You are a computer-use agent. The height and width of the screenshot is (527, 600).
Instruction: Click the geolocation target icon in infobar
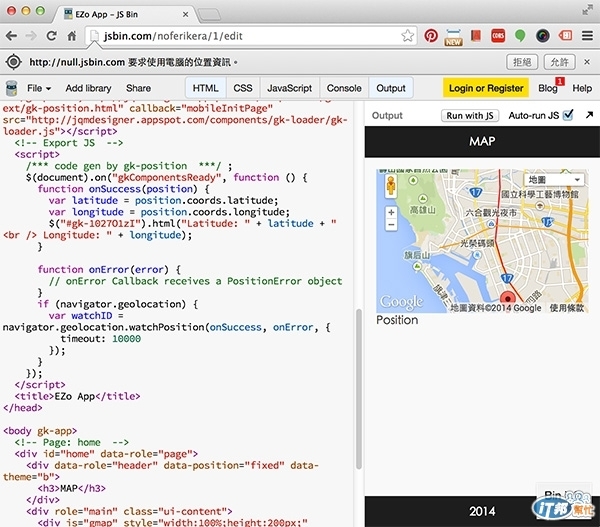pyautogui.click(x=13, y=62)
